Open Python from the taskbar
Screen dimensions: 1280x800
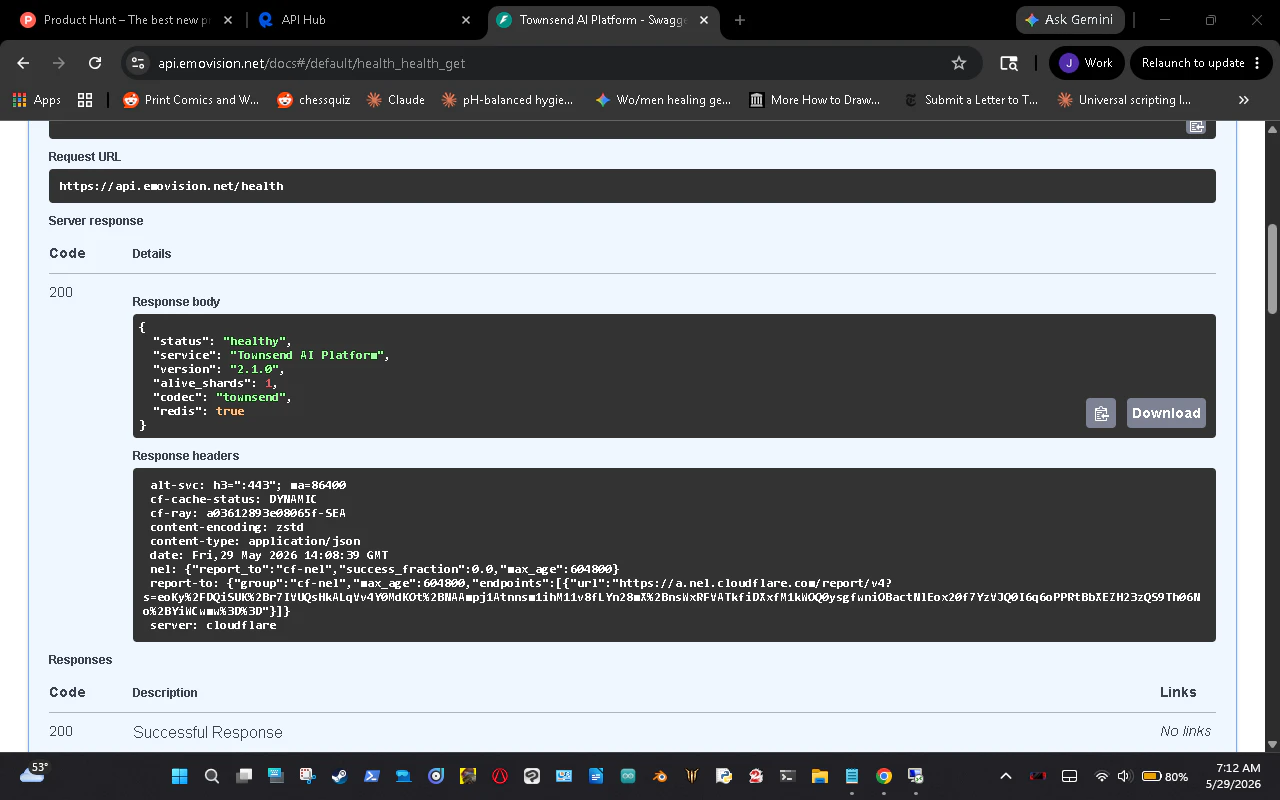724,776
